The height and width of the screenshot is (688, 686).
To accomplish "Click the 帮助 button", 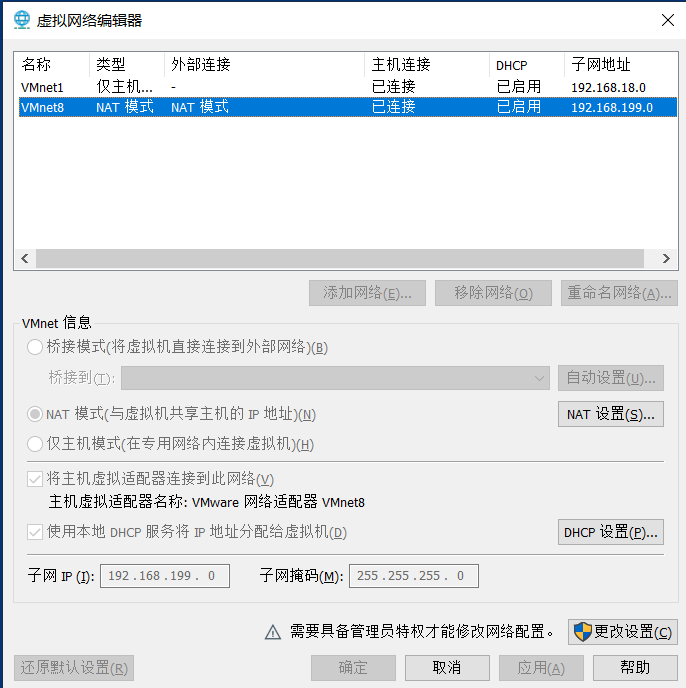I will (635, 668).
